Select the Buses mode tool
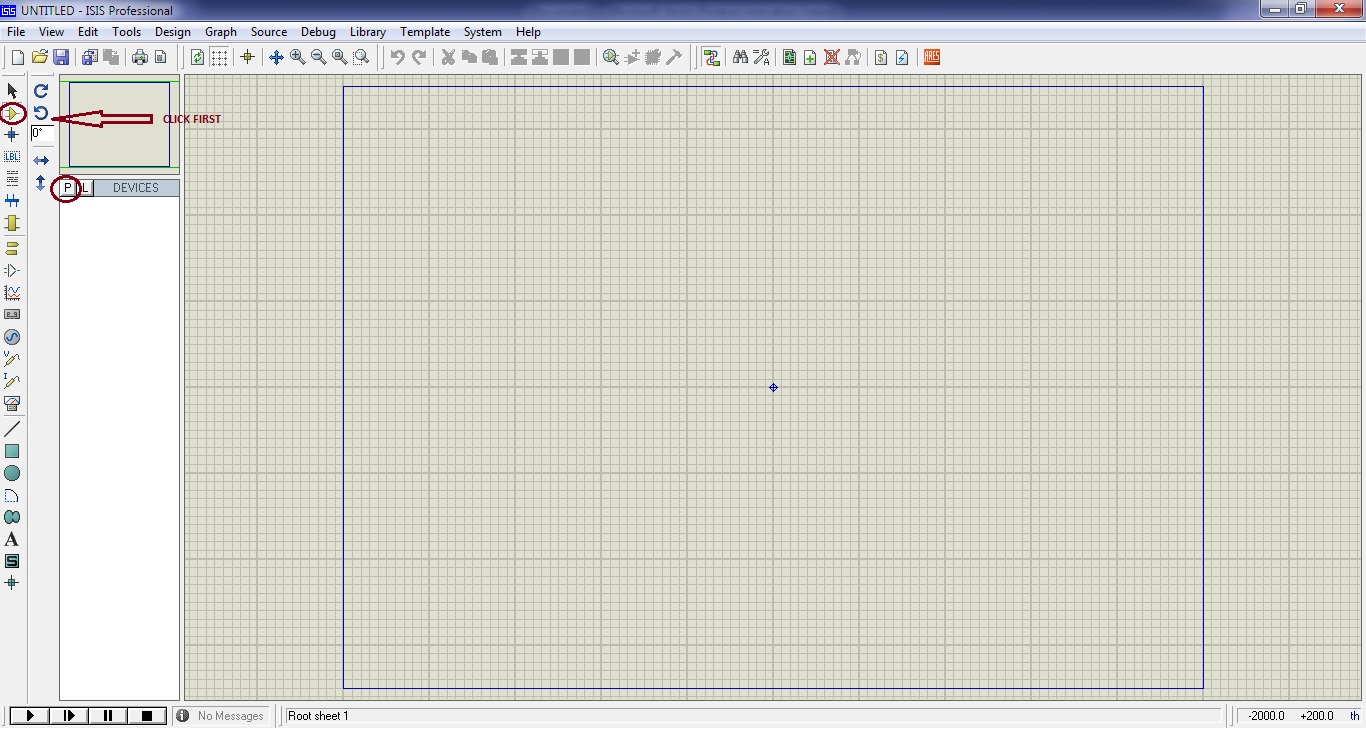This screenshot has height=729, width=1366. (12, 200)
